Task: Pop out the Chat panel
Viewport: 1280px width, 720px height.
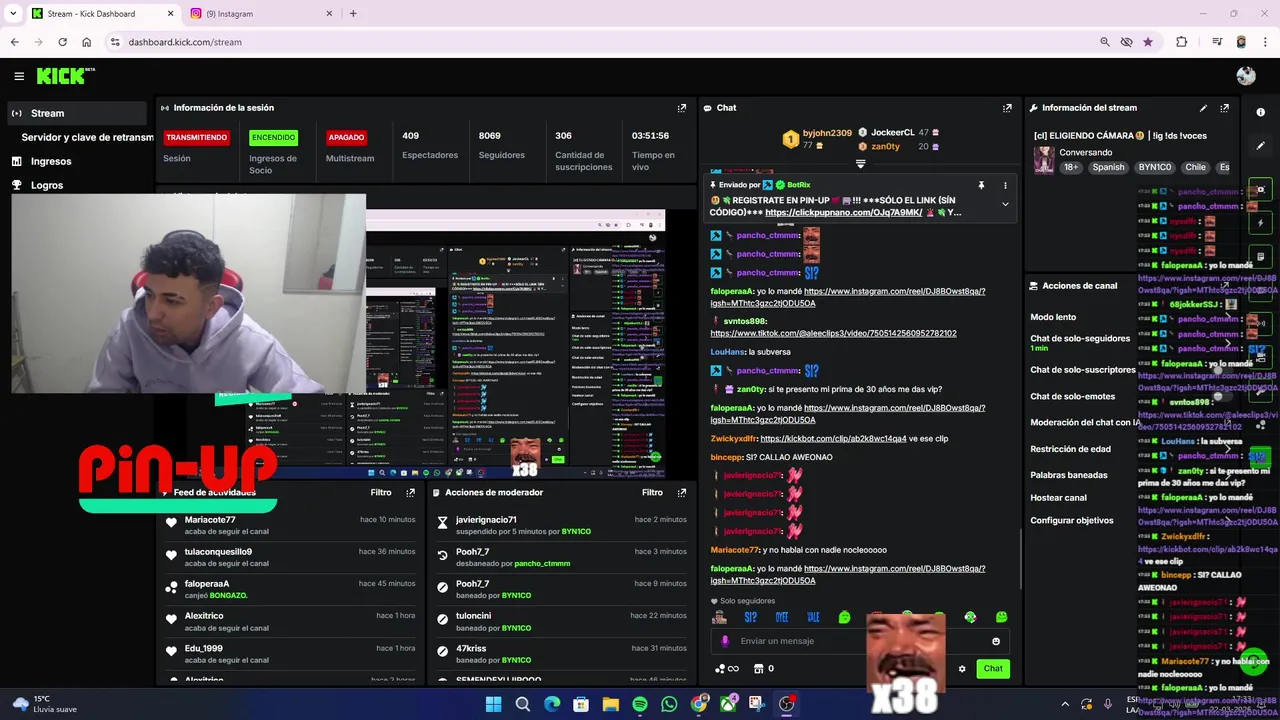Action: tap(1007, 108)
